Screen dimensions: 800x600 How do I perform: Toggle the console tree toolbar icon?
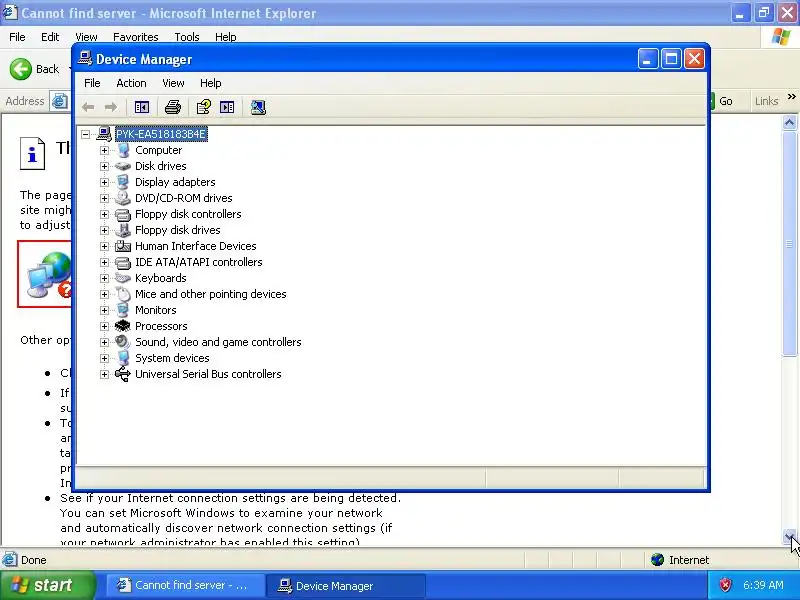141,107
